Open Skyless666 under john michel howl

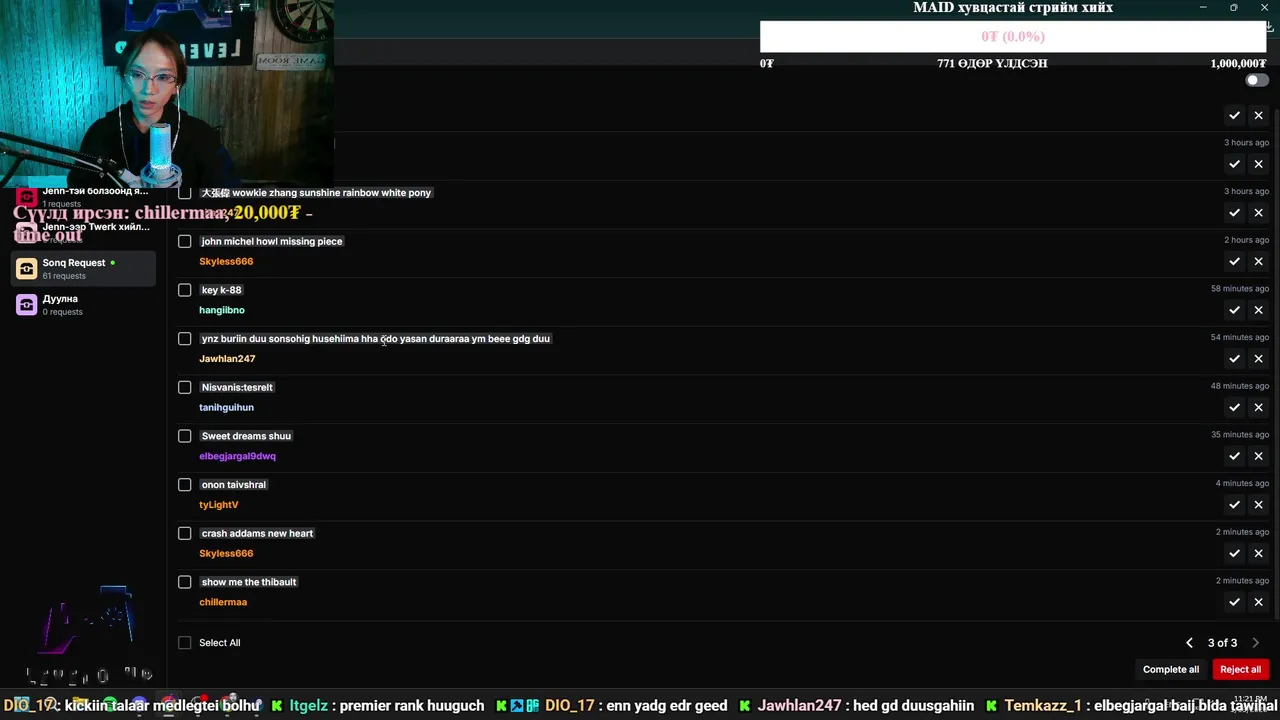pyautogui.click(x=226, y=262)
